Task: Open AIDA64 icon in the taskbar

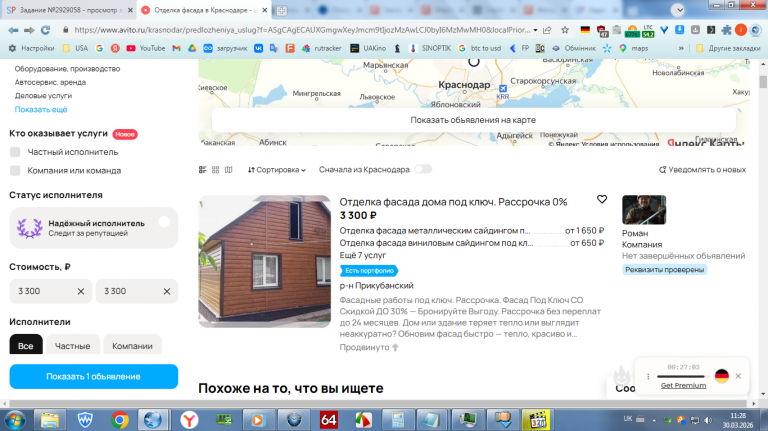Action: pyautogui.click(x=328, y=420)
